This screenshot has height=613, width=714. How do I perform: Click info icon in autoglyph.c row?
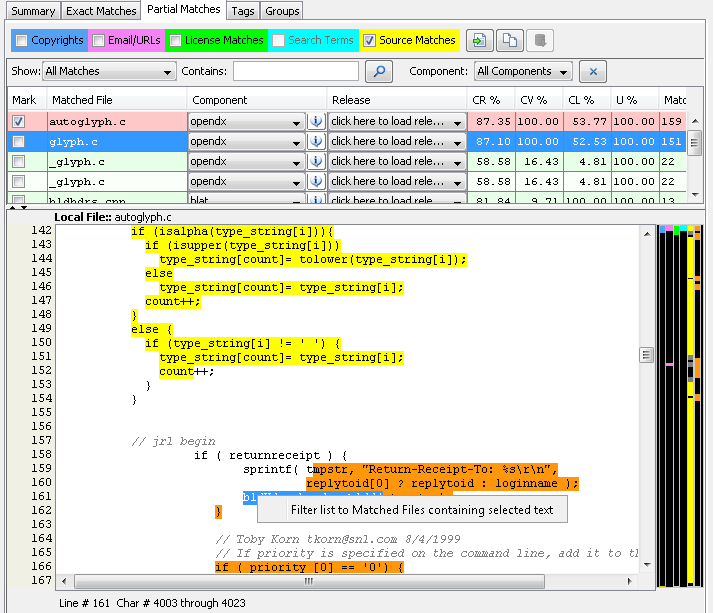tap(316, 121)
